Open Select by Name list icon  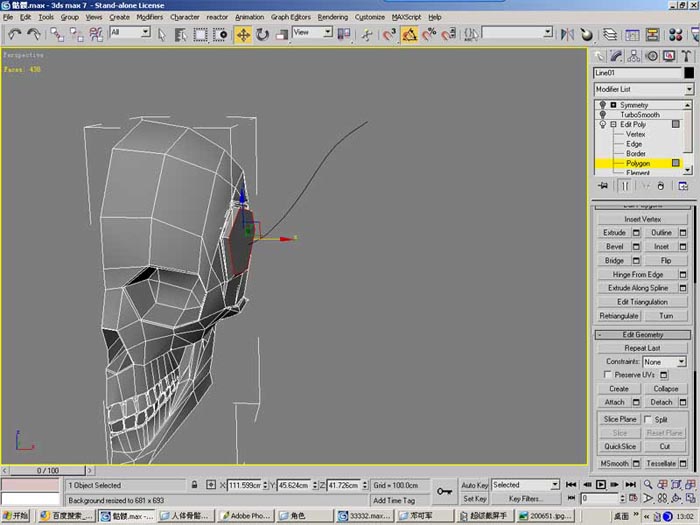180,34
